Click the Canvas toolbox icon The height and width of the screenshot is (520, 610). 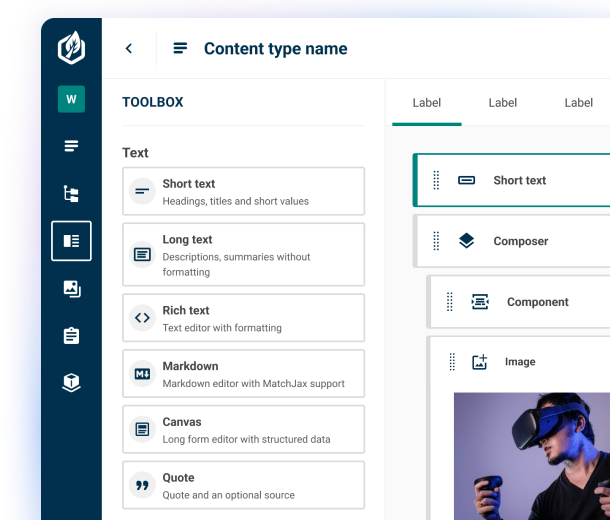click(142, 429)
